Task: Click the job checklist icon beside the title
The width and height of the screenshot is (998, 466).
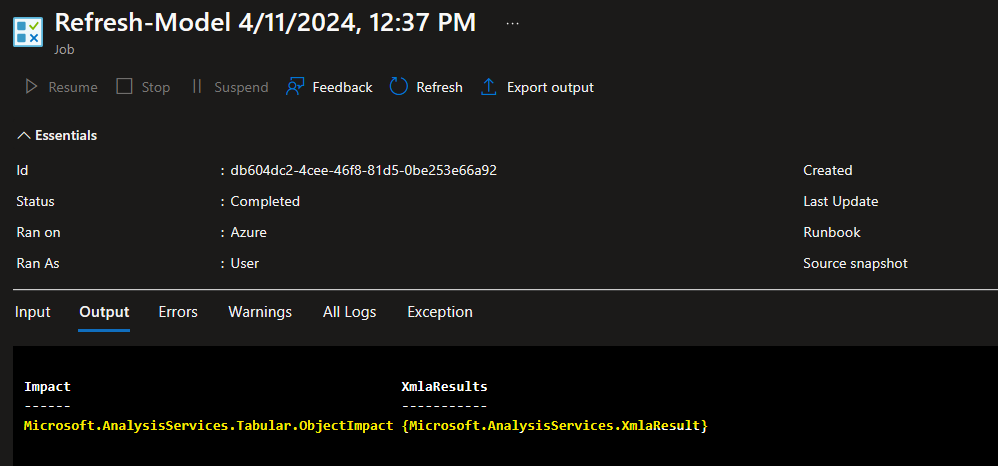Action: [x=29, y=32]
